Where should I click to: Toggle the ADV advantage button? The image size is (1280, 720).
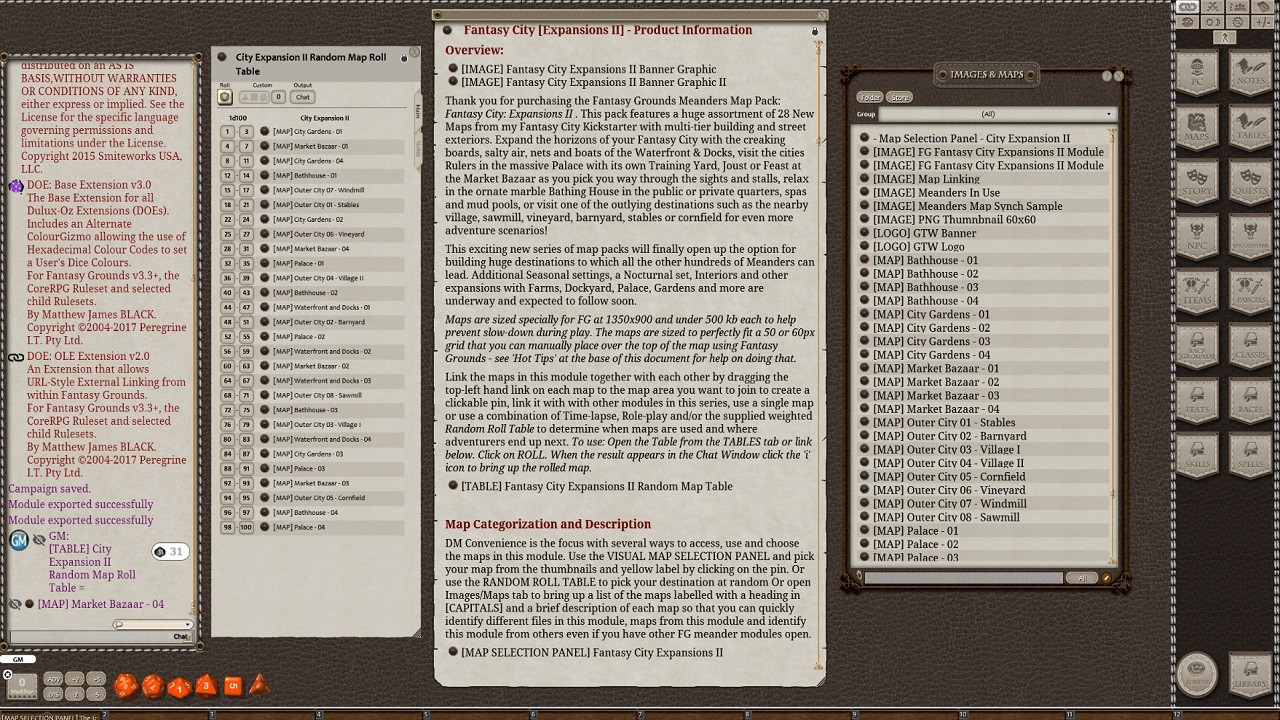click(53, 680)
